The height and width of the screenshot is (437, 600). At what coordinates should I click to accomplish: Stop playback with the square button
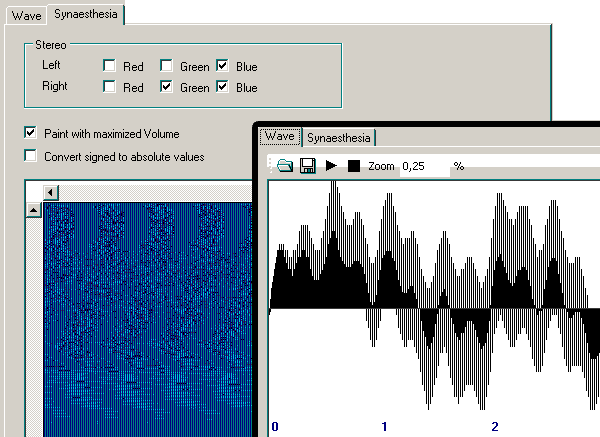click(354, 166)
